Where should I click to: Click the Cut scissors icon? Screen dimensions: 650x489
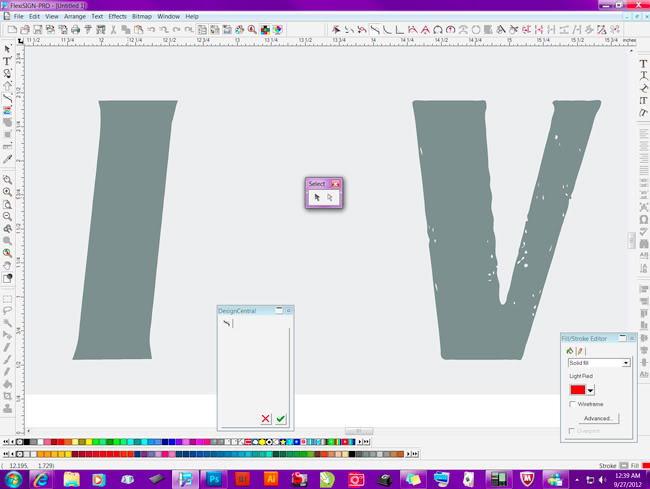point(113,29)
